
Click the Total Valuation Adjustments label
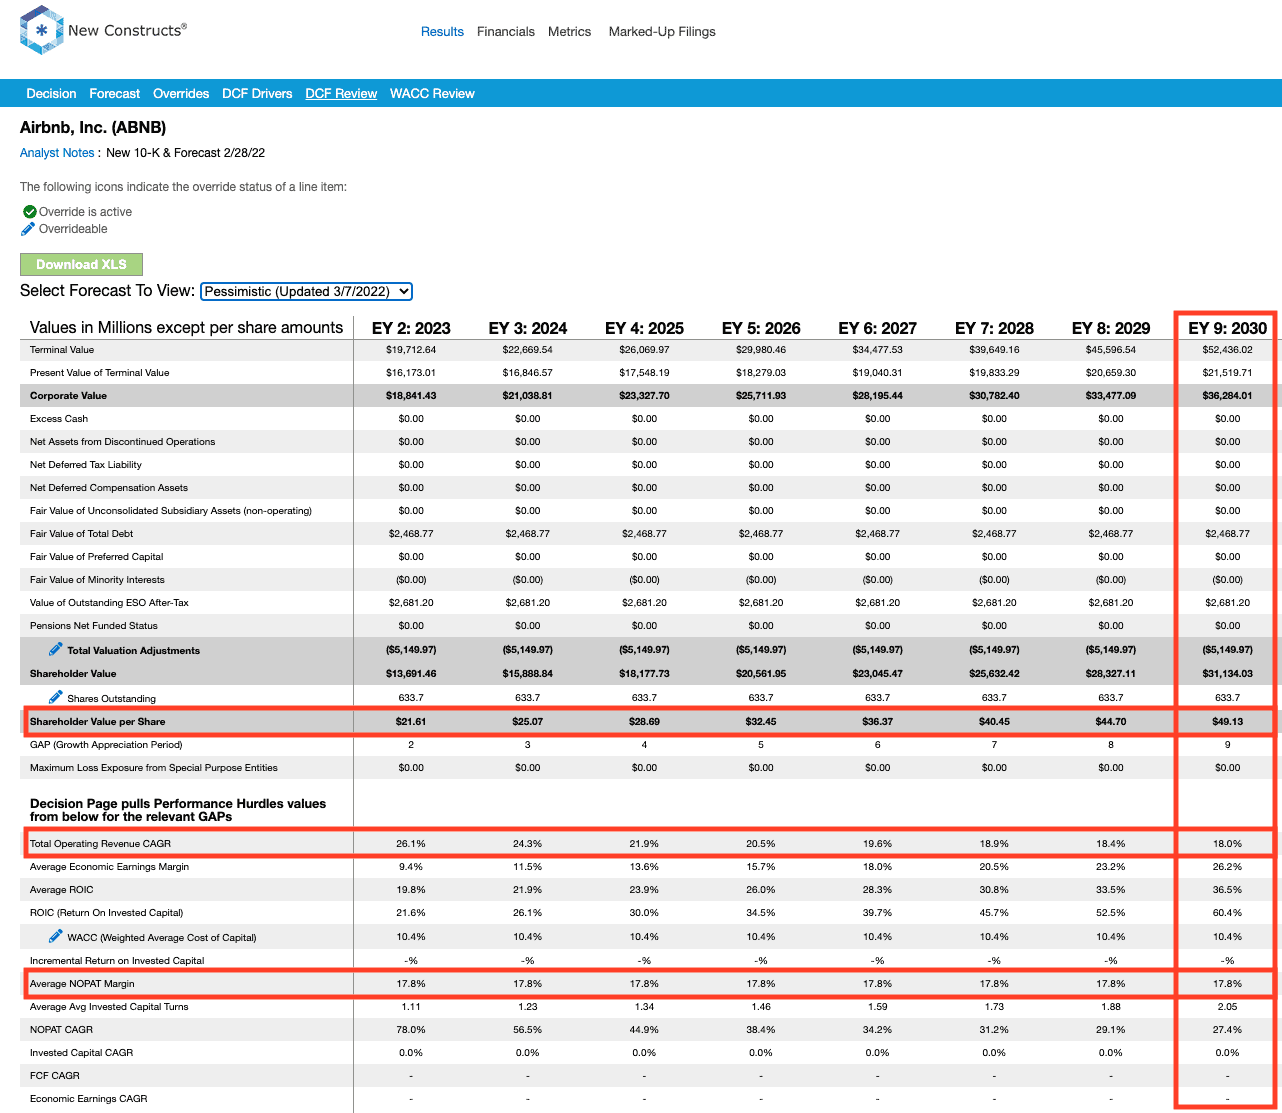click(133, 651)
